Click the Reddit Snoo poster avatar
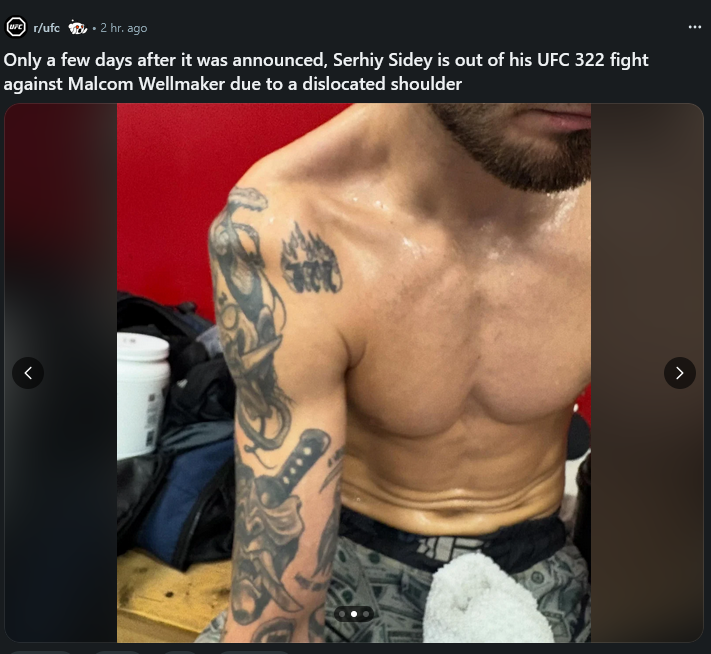The height and width of the screenshot is (654, 711). [x=78, y=28]
